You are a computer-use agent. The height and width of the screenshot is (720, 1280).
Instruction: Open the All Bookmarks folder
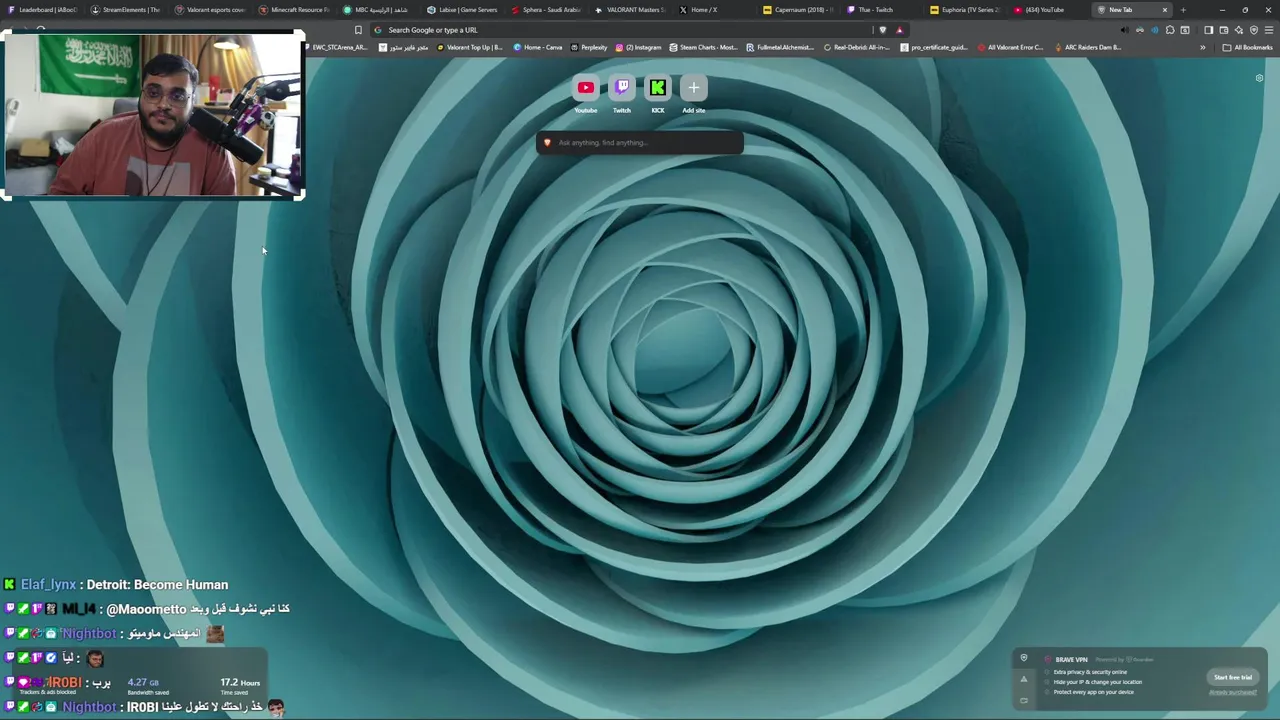1248,47
